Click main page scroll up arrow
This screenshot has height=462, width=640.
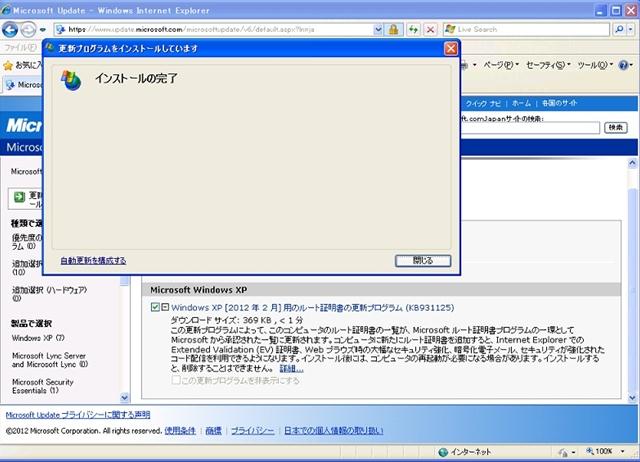coord(632,163)
